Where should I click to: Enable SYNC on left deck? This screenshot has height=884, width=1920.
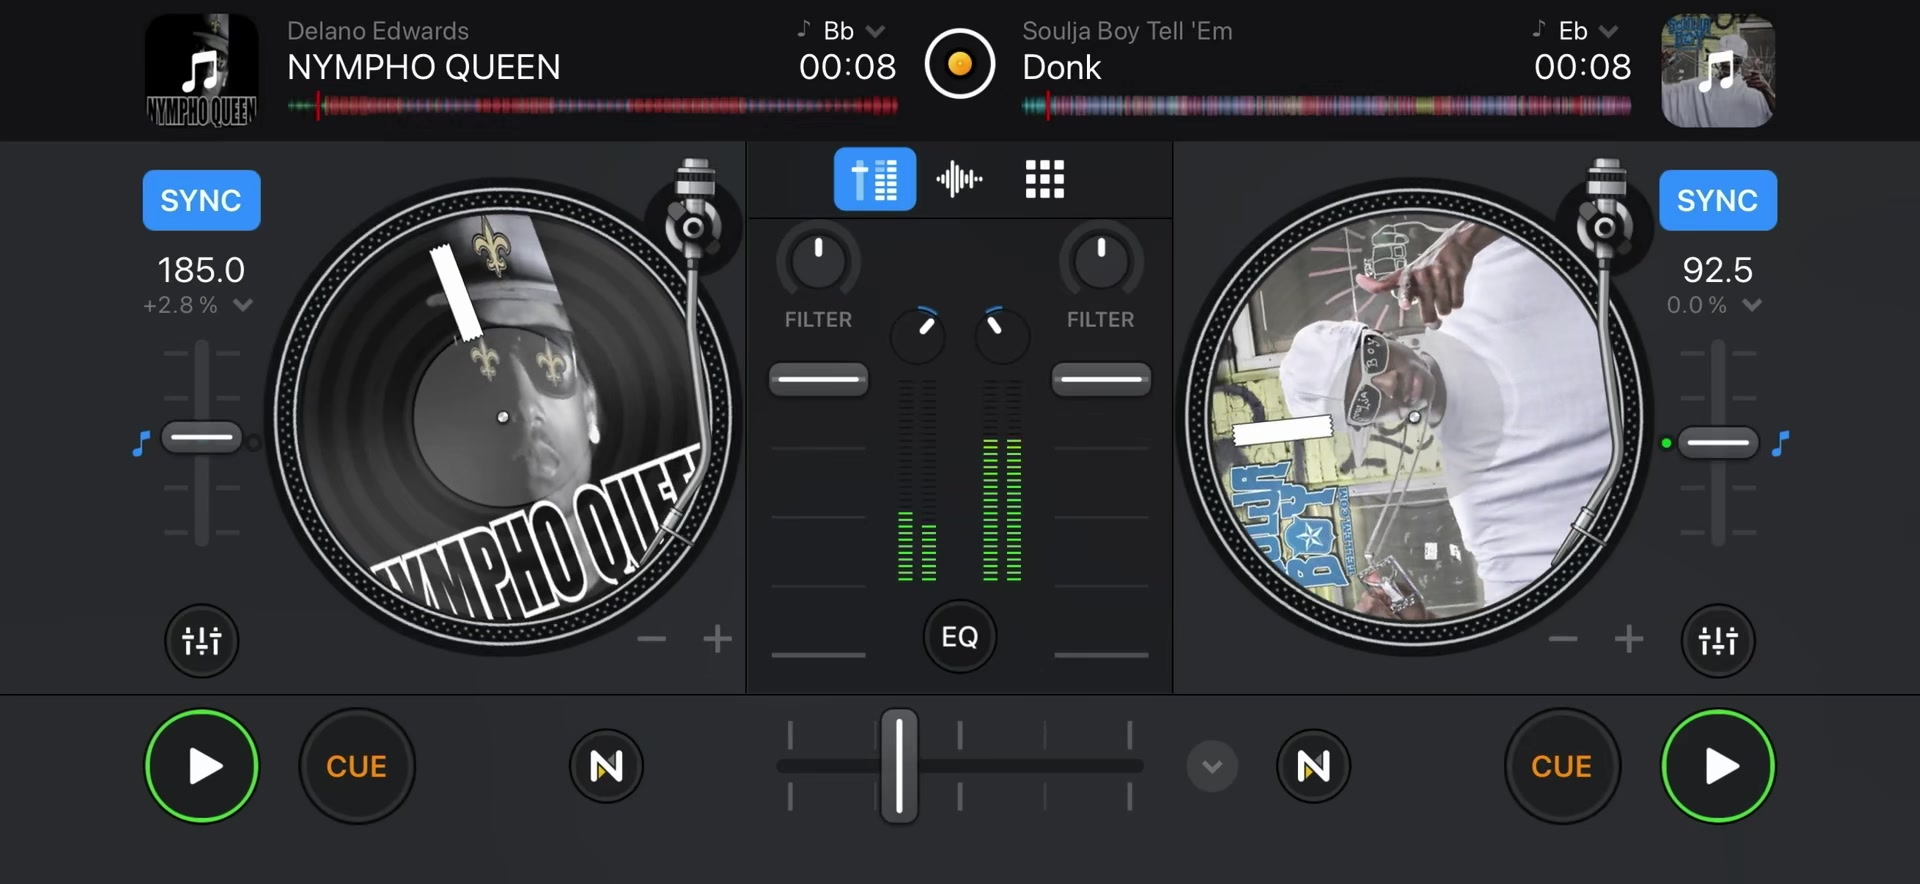pos(201,200)
